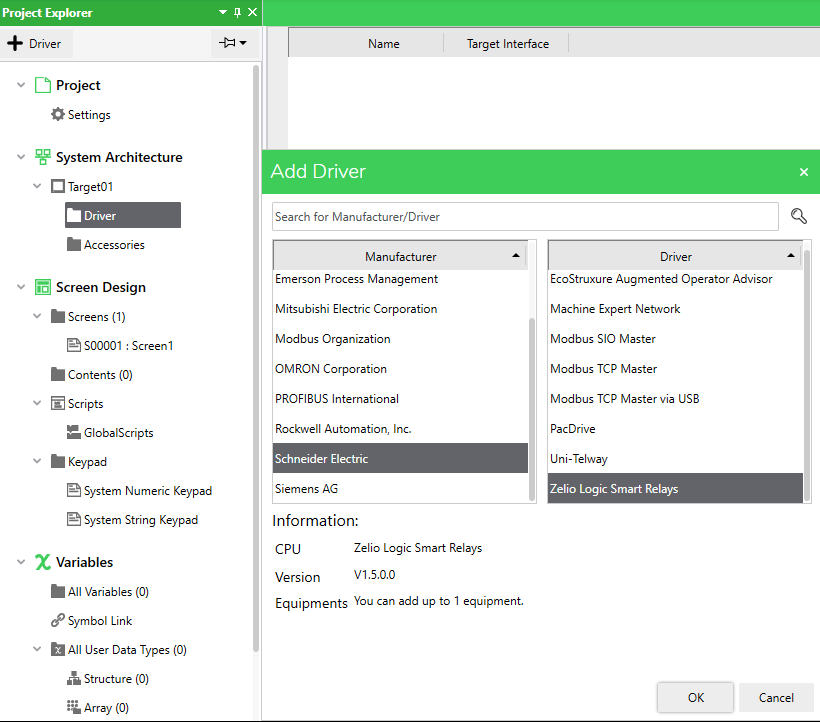Collapse the Variables node

point(21,562)
